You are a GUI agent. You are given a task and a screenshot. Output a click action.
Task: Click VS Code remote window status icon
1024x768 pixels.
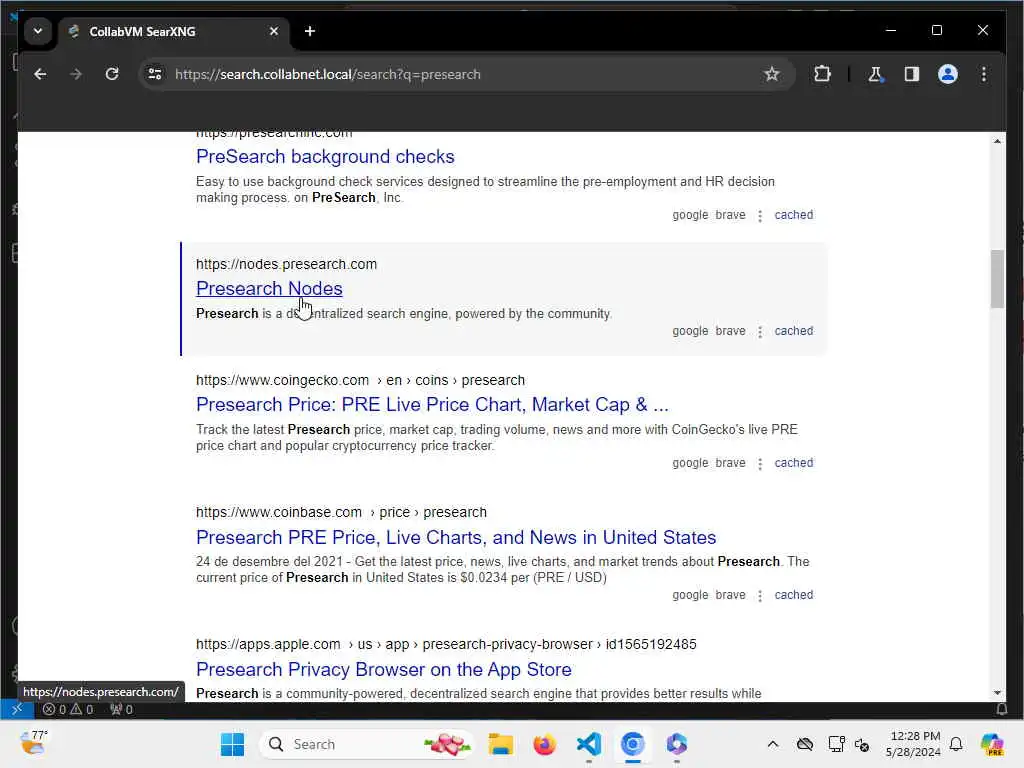(17, 709)
